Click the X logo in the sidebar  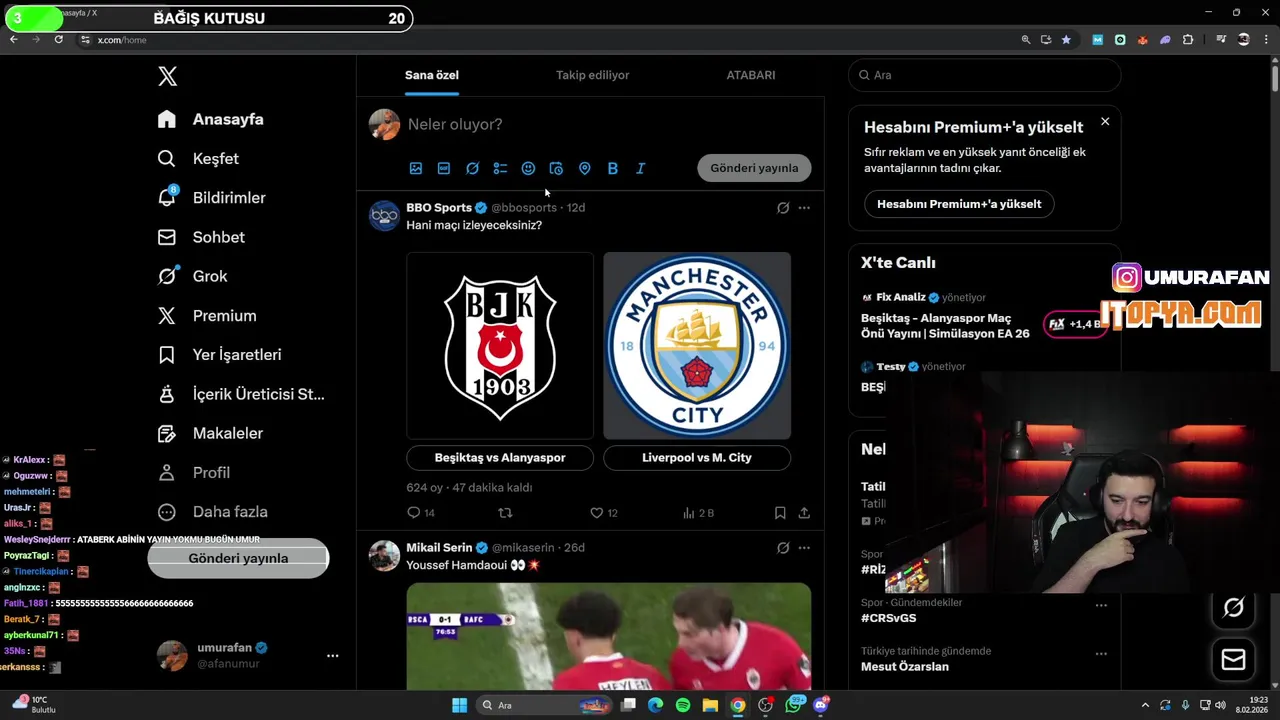click(168, 77)
